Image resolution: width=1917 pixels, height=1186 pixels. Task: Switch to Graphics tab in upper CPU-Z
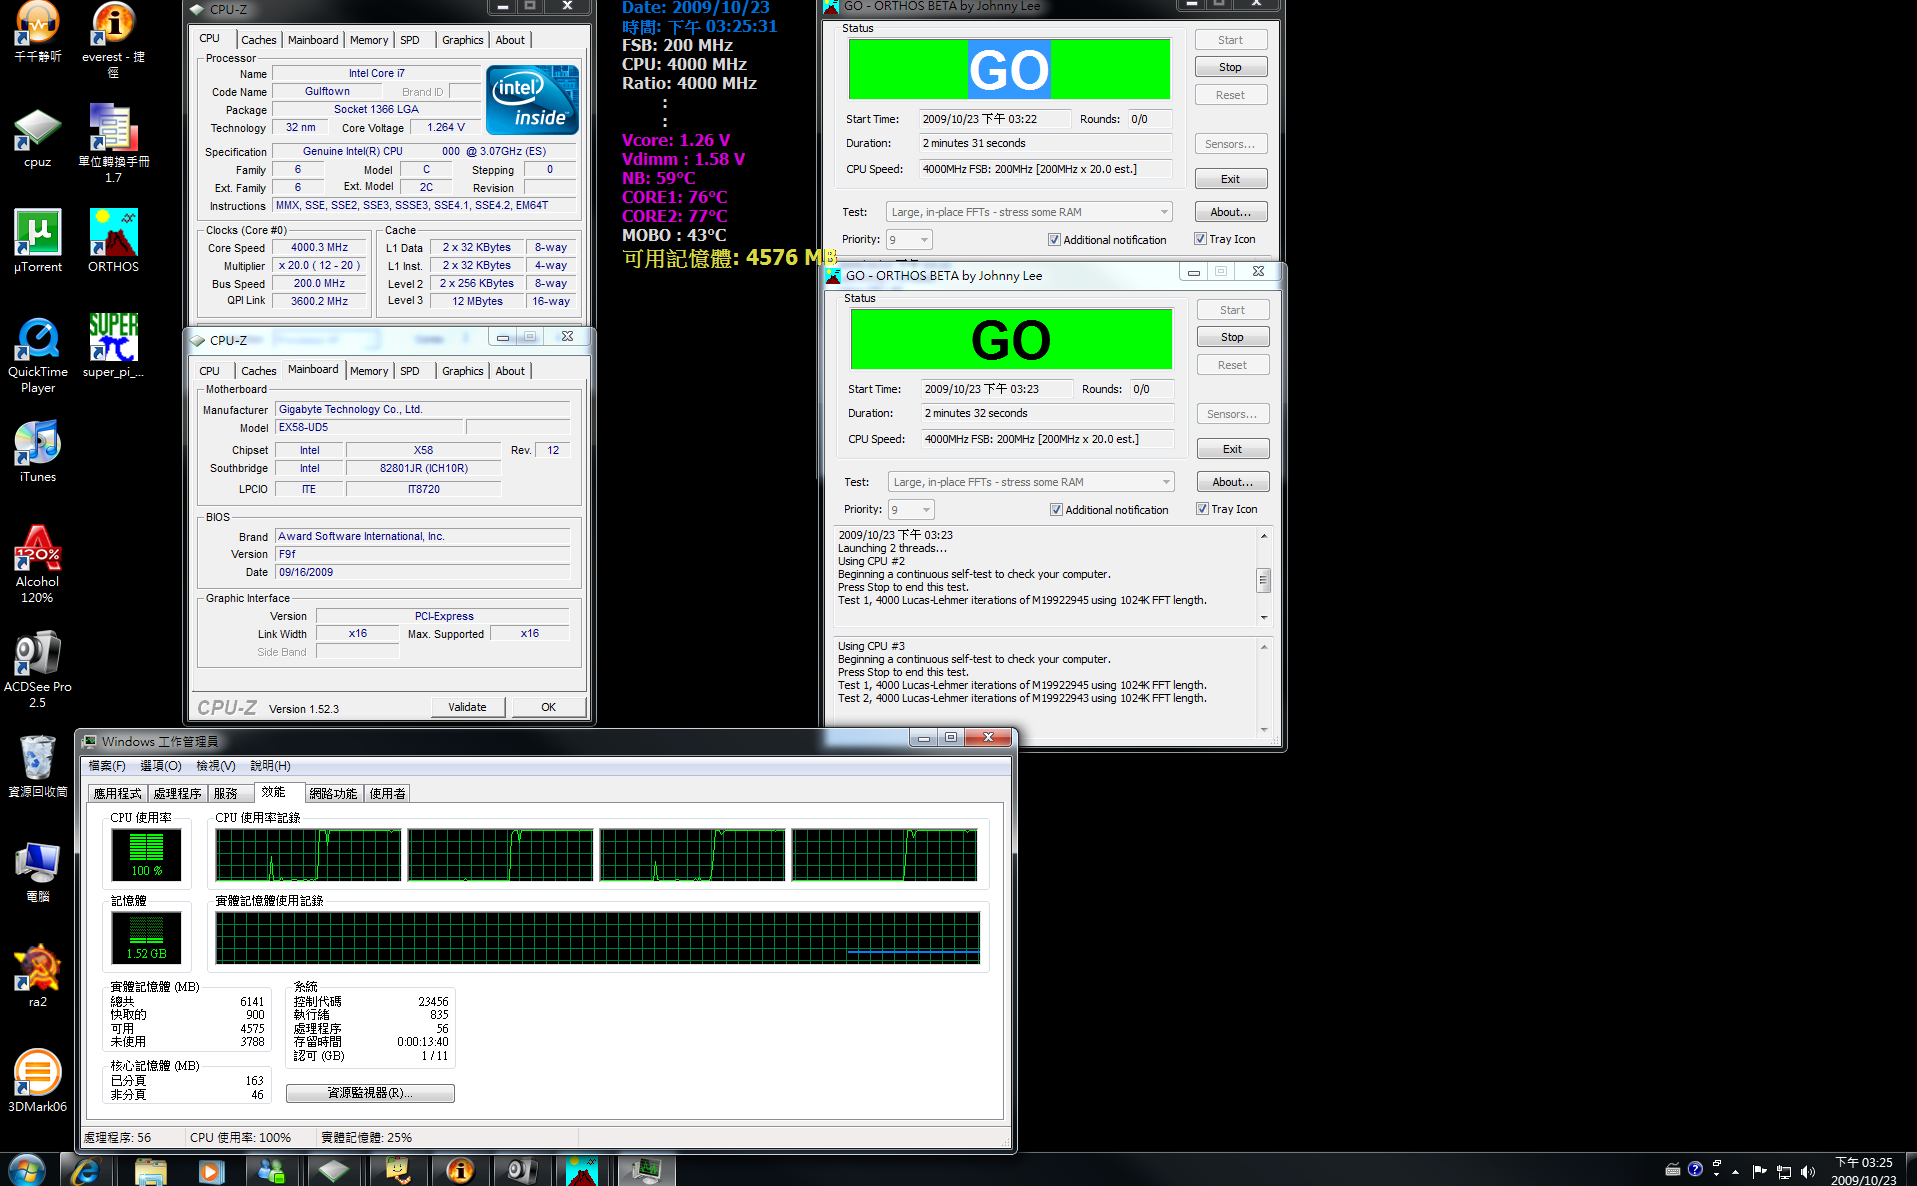(462, 40)
